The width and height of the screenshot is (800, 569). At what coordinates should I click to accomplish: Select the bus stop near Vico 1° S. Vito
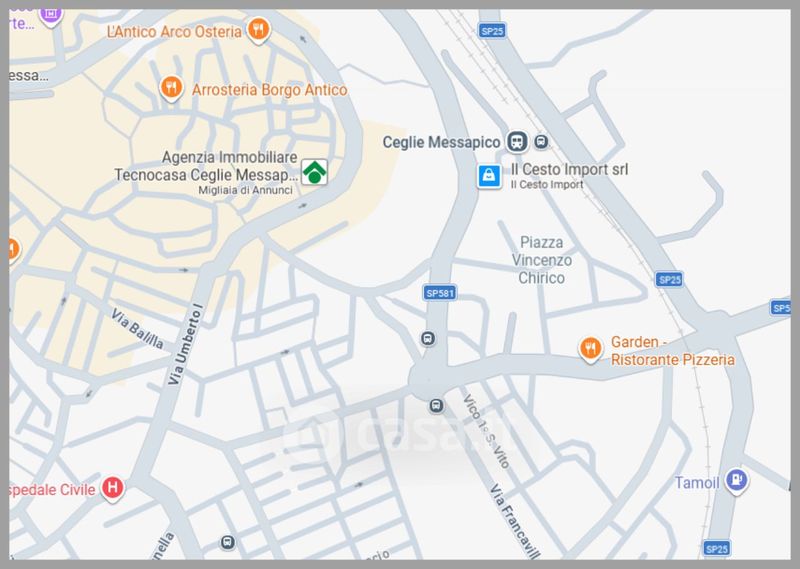(436, 406)
